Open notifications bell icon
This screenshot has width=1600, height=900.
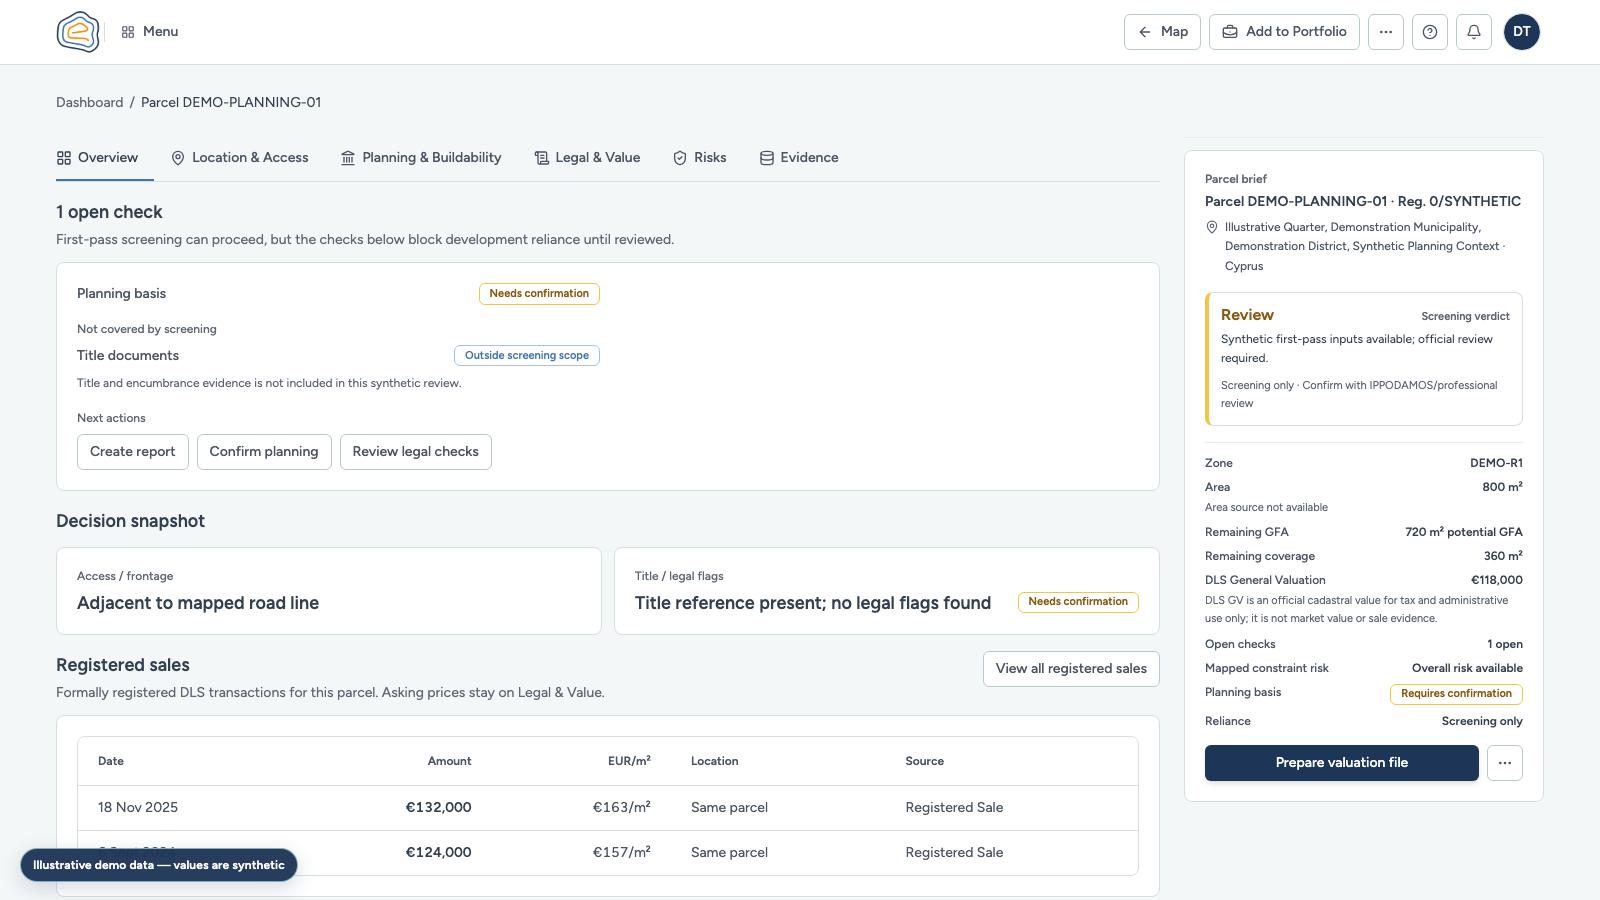[1474, 32]
